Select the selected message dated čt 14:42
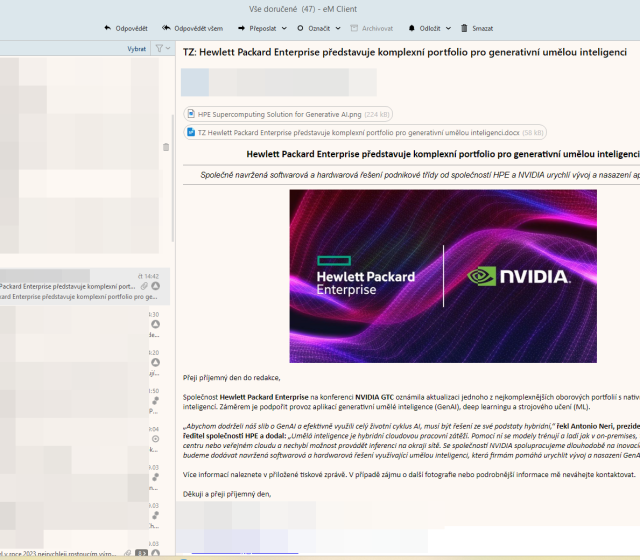The image size is (640, 560). point(85,287)
